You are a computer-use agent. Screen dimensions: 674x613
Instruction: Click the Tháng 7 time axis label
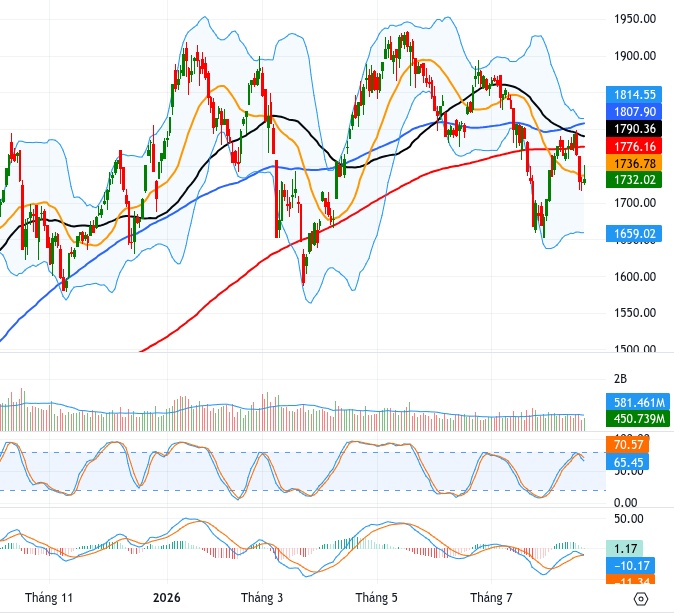491,598
